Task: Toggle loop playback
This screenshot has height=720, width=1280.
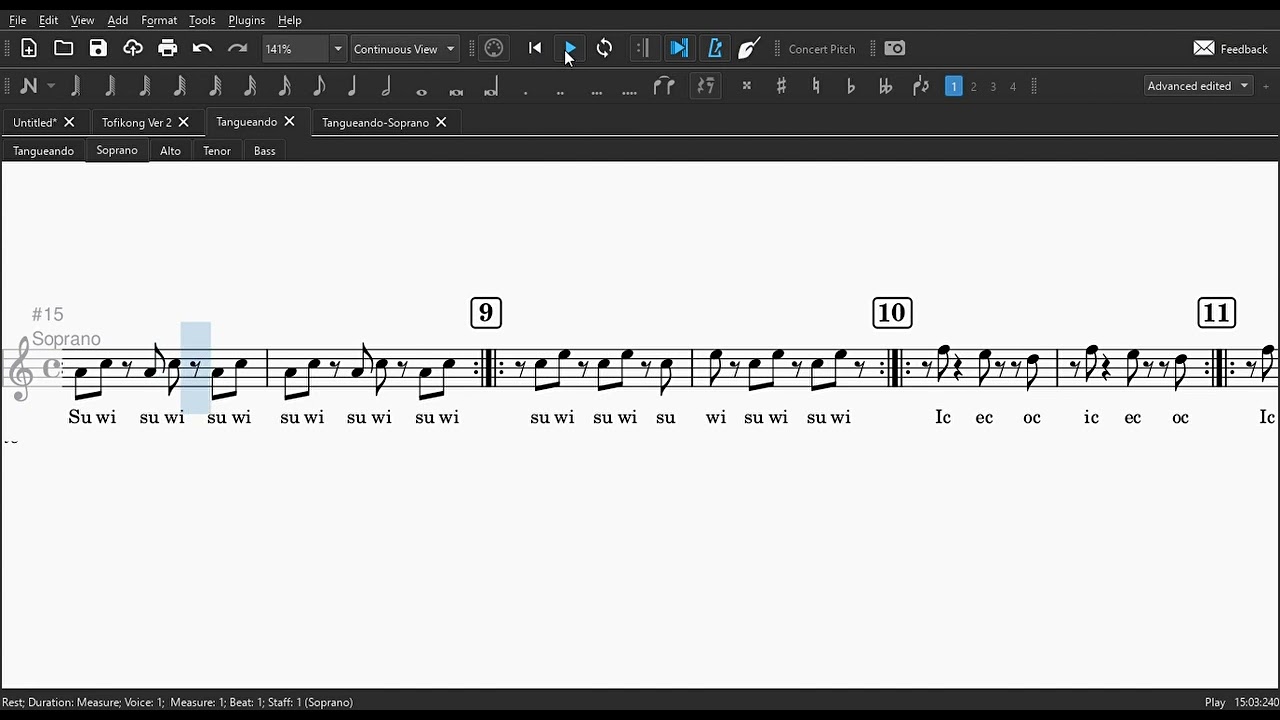Action: (604, 48)
